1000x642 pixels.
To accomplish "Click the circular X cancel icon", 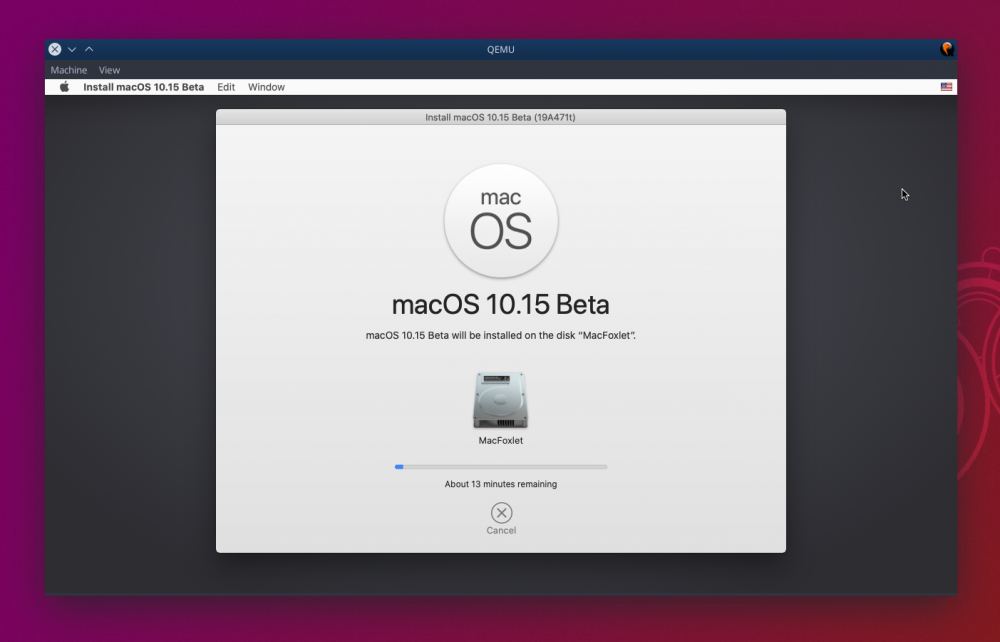I will pyautogui.click(x=501, y=513).
